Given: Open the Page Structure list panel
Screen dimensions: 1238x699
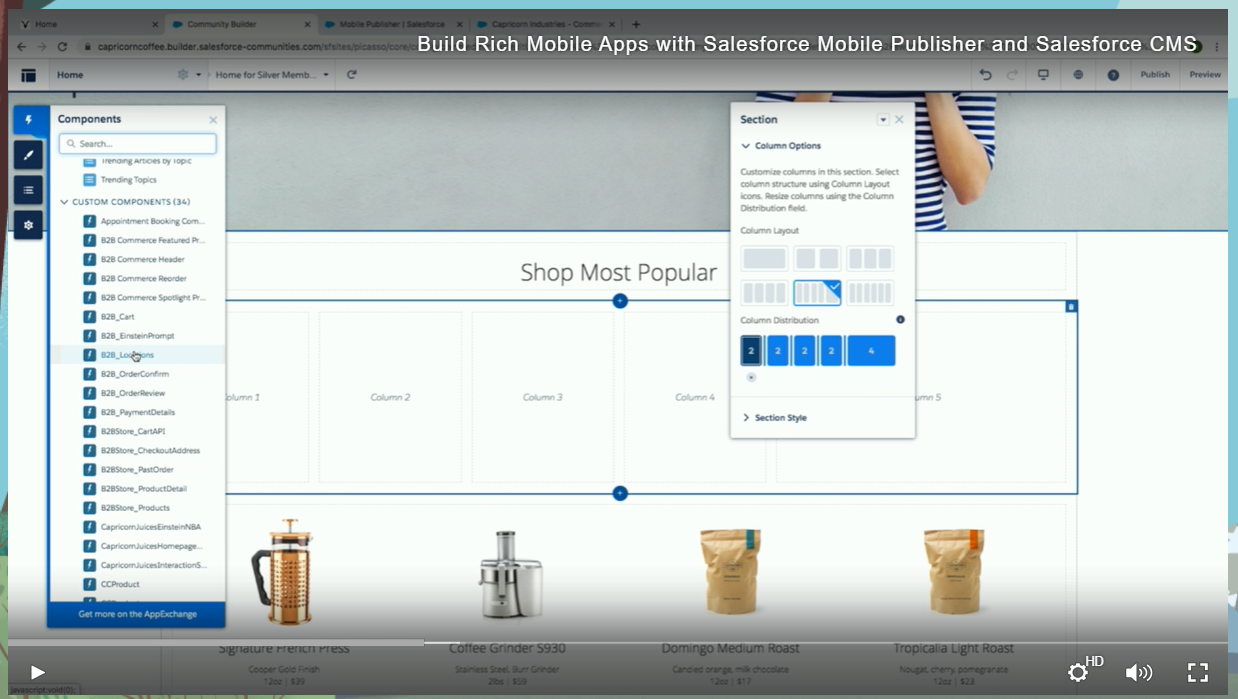Looking at the screenshot, I should click(28, 190).
